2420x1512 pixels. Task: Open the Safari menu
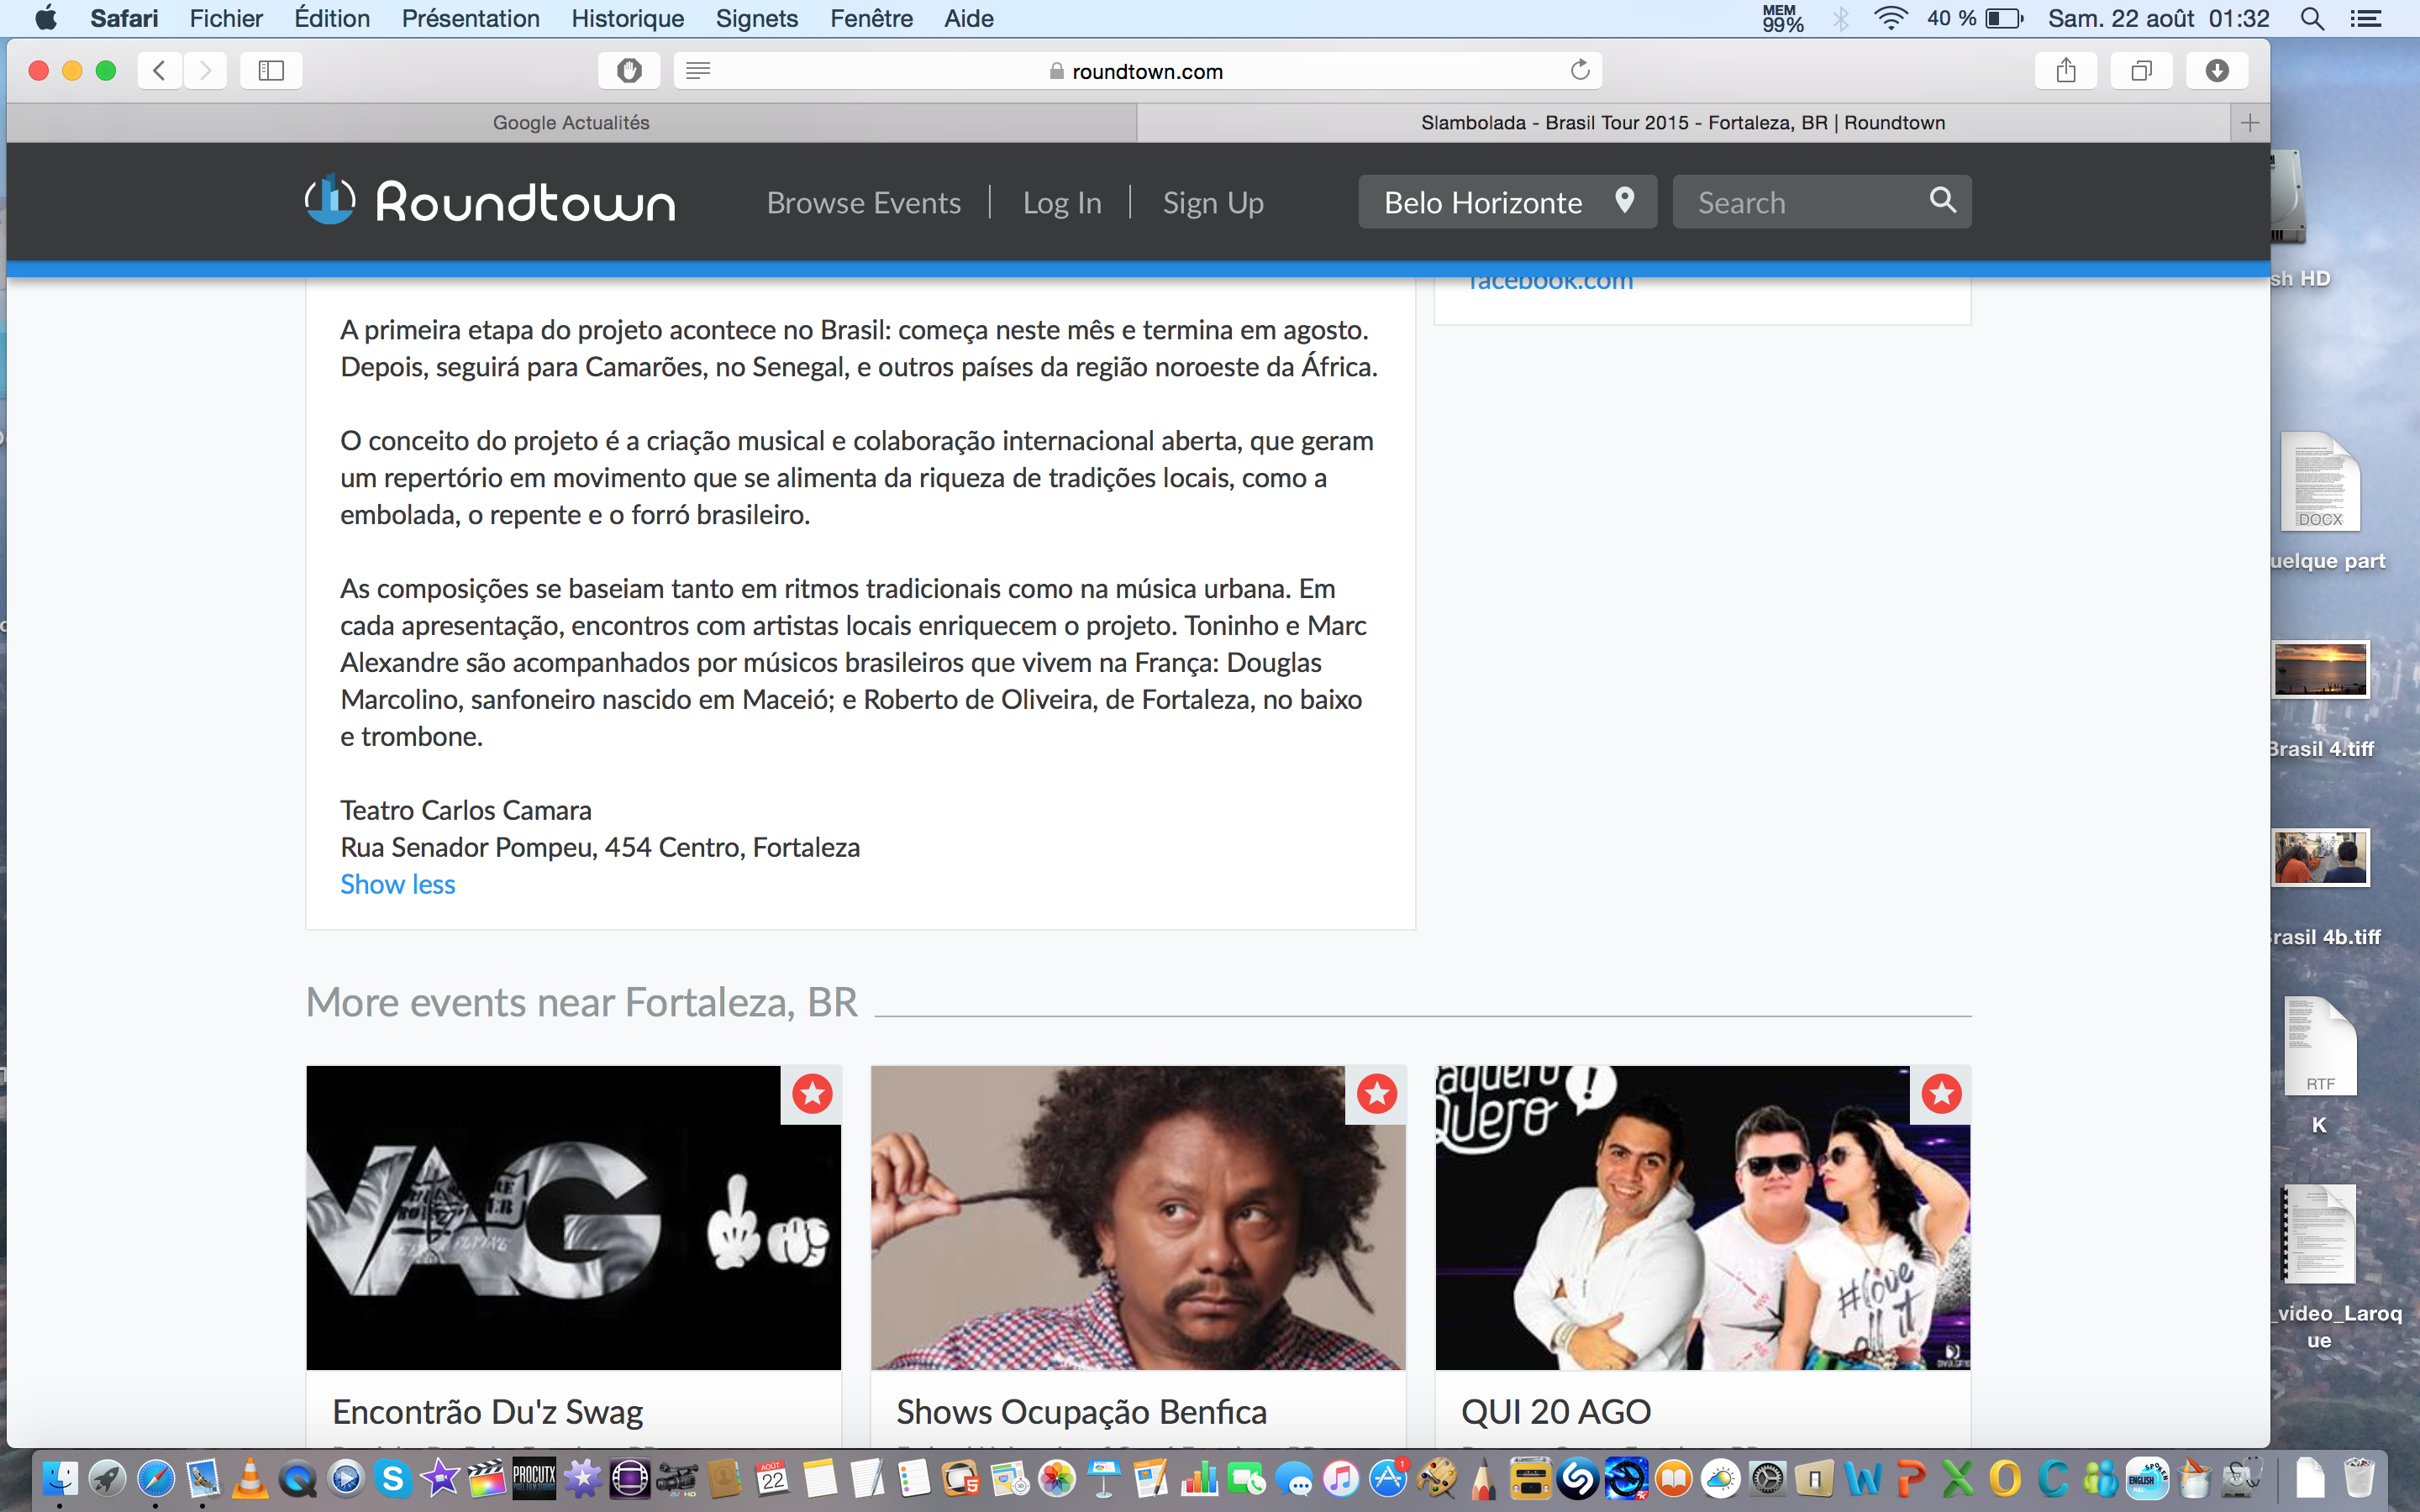pyautogui.click(x=124, y=18)
